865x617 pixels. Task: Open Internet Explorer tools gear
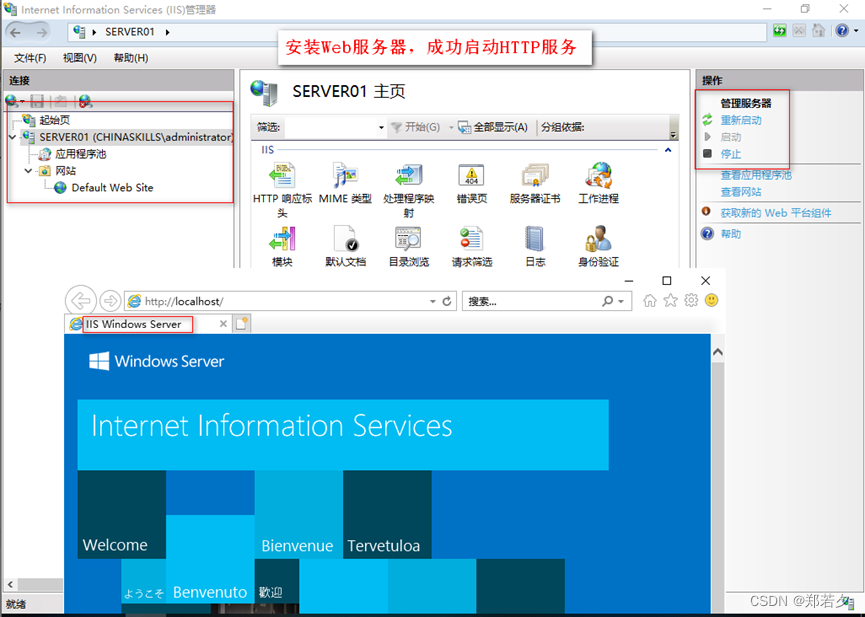click(691, 301)
